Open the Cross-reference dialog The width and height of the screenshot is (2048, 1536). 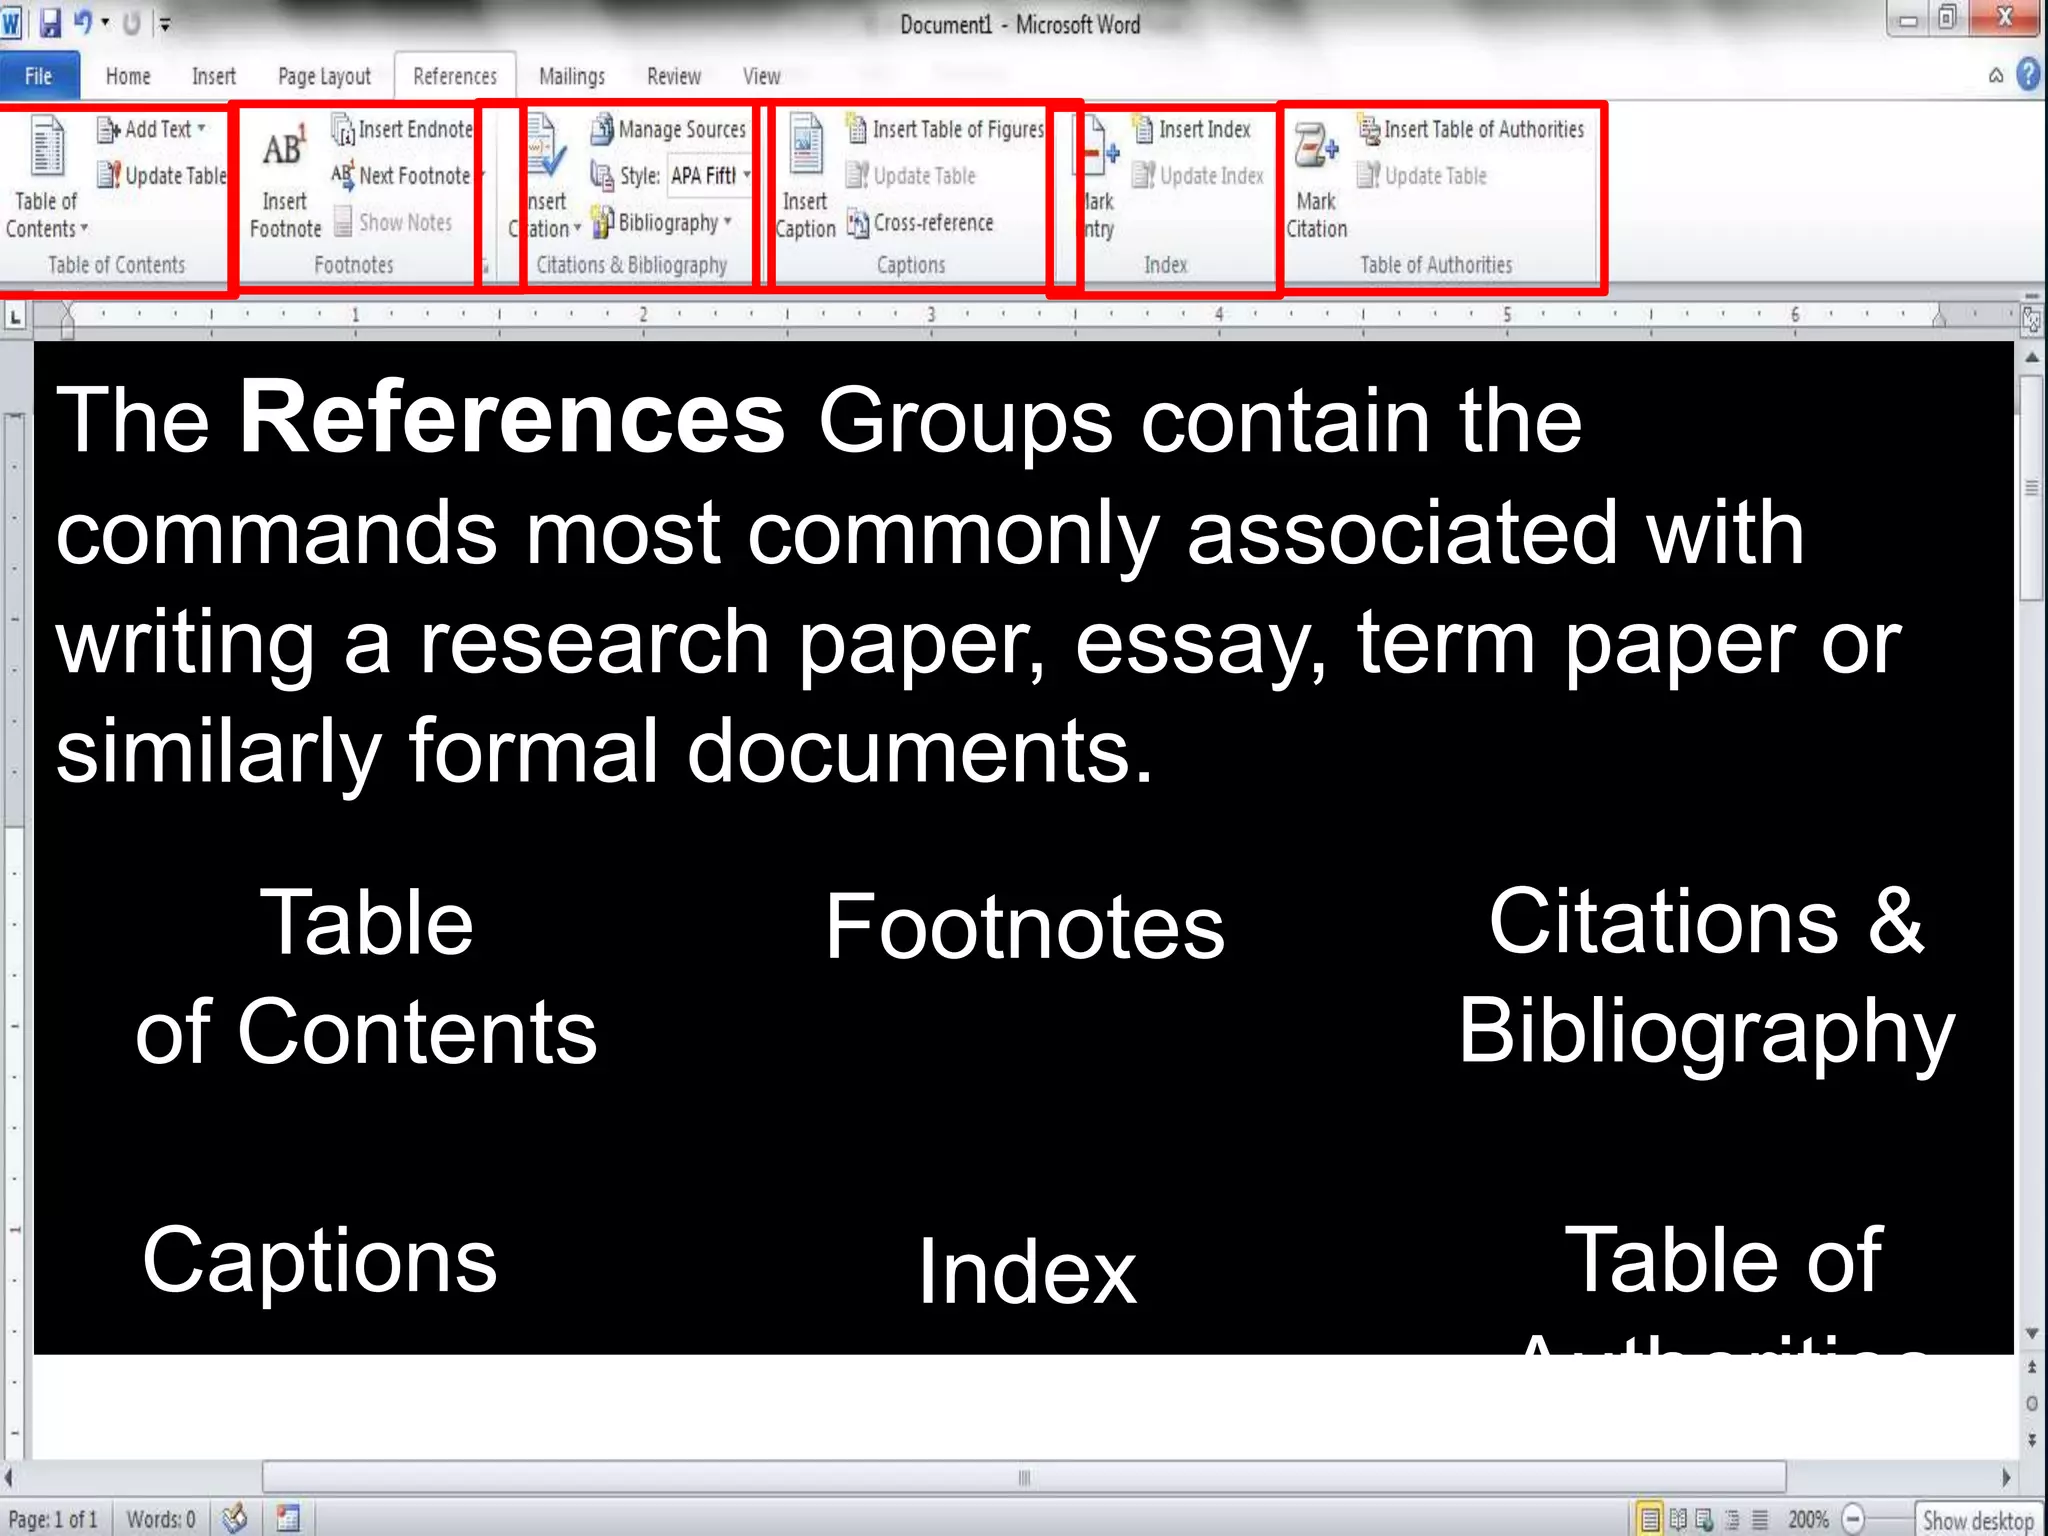(x=921, y=222)
